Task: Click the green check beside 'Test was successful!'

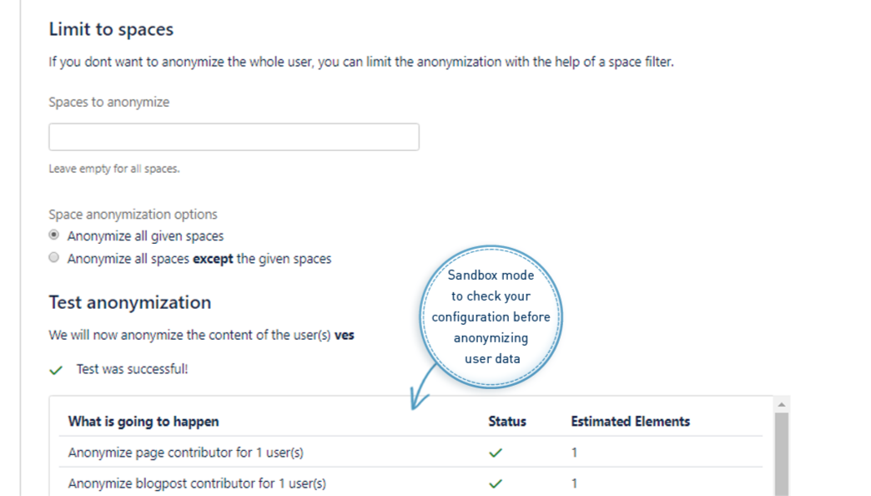Action: [56, 370]
